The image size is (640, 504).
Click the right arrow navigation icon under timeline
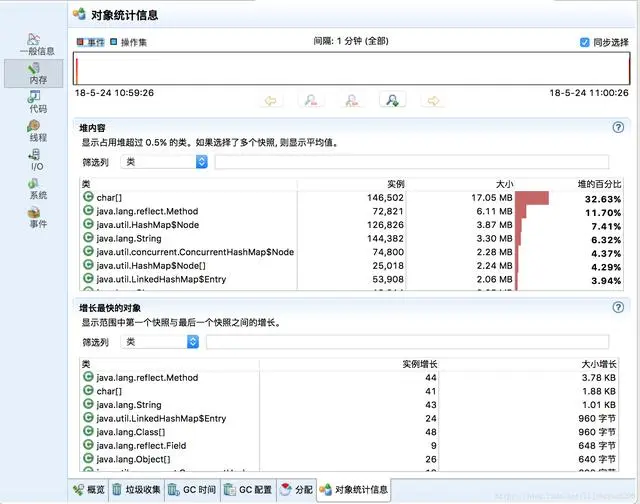point(433,100)
